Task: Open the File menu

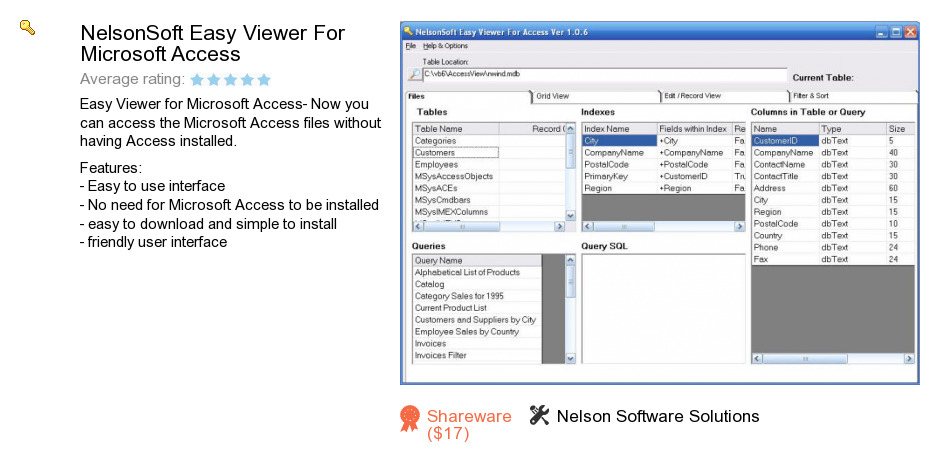Action: 411,46
